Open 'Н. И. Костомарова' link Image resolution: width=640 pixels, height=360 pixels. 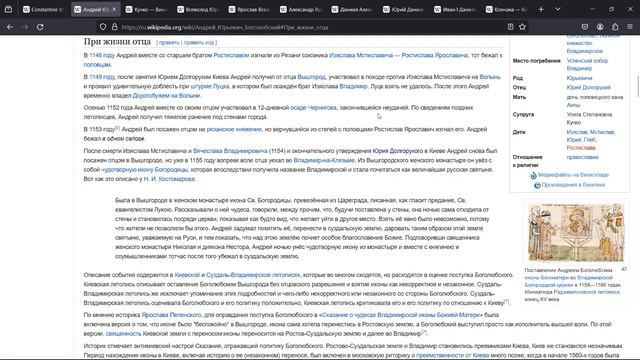pyautogui.click(x=169, y=179)
